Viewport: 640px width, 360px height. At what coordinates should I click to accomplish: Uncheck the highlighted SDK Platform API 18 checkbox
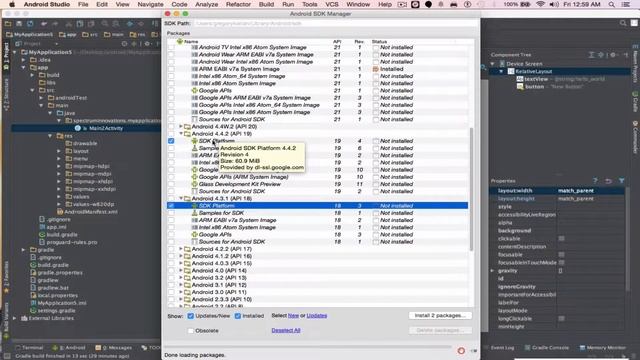171,206
